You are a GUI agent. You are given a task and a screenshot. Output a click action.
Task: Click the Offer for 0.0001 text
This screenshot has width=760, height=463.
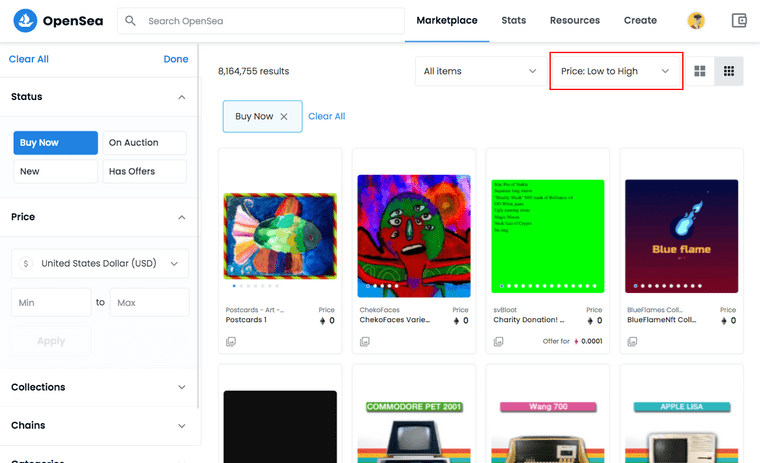tap(572, 341)
